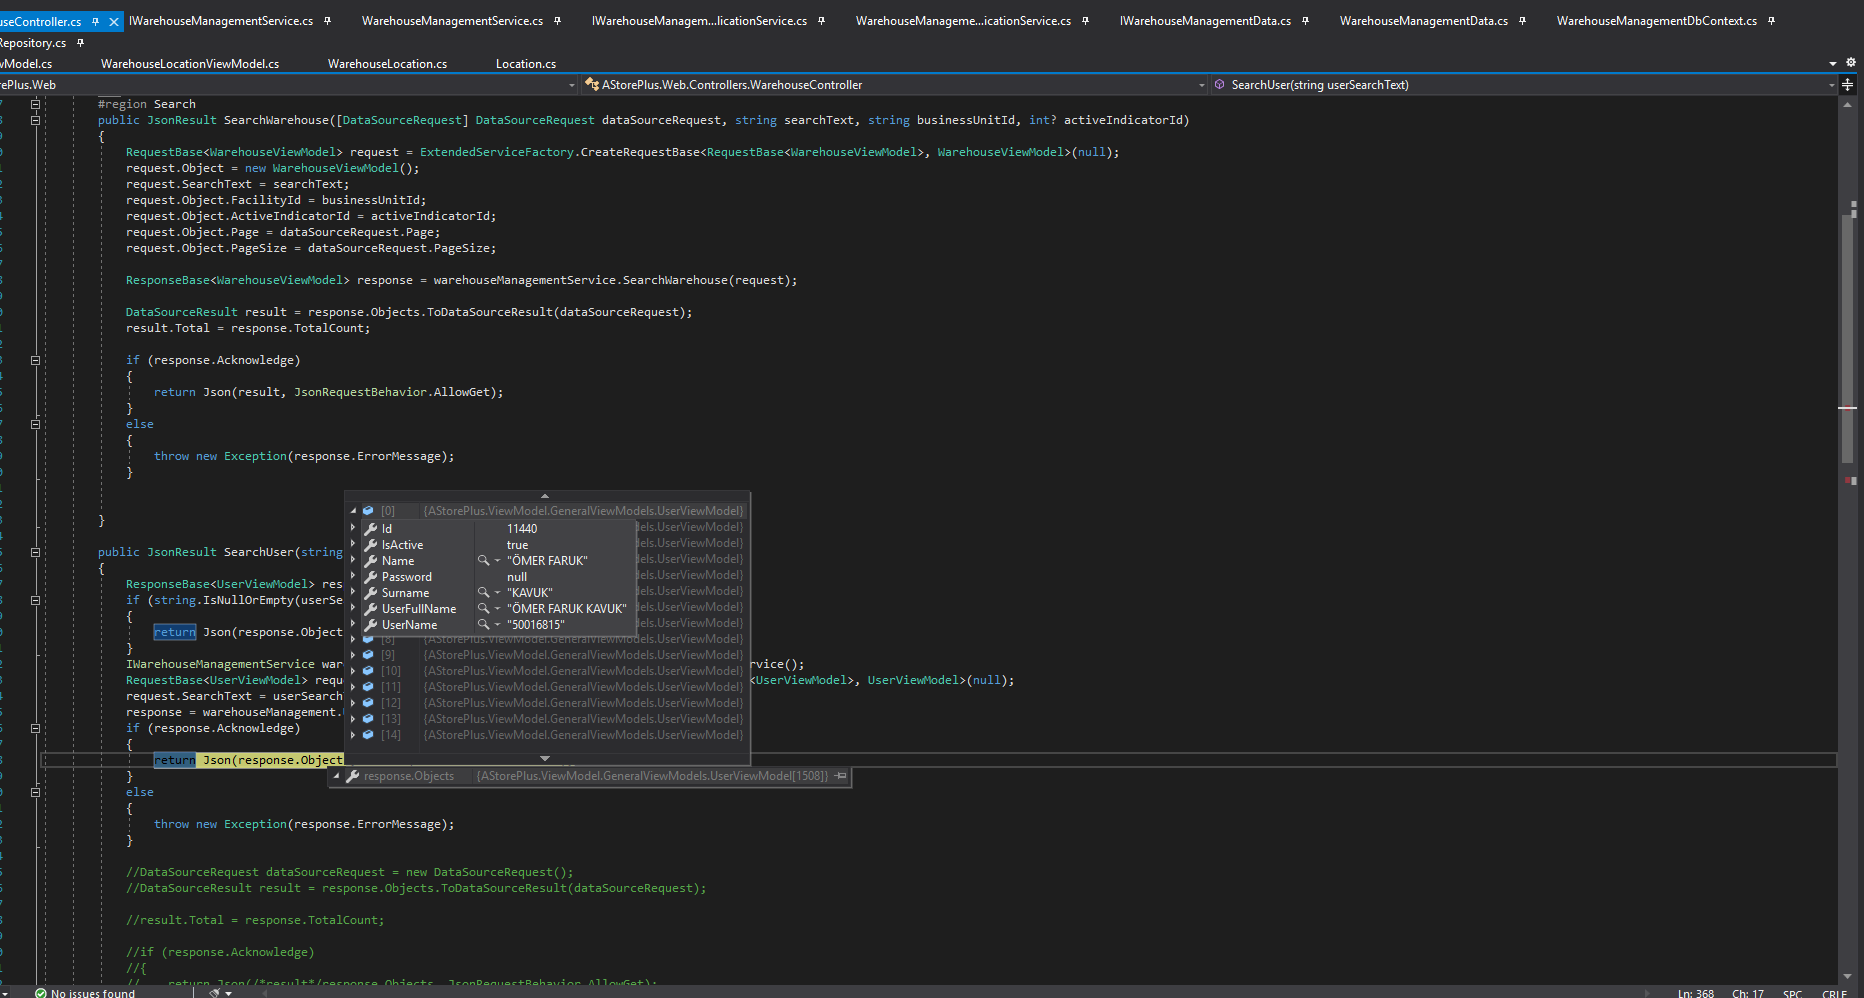Pin the response.Objects data tip to source
Viewport: 1864px width, 998px height.
(841, 776)
